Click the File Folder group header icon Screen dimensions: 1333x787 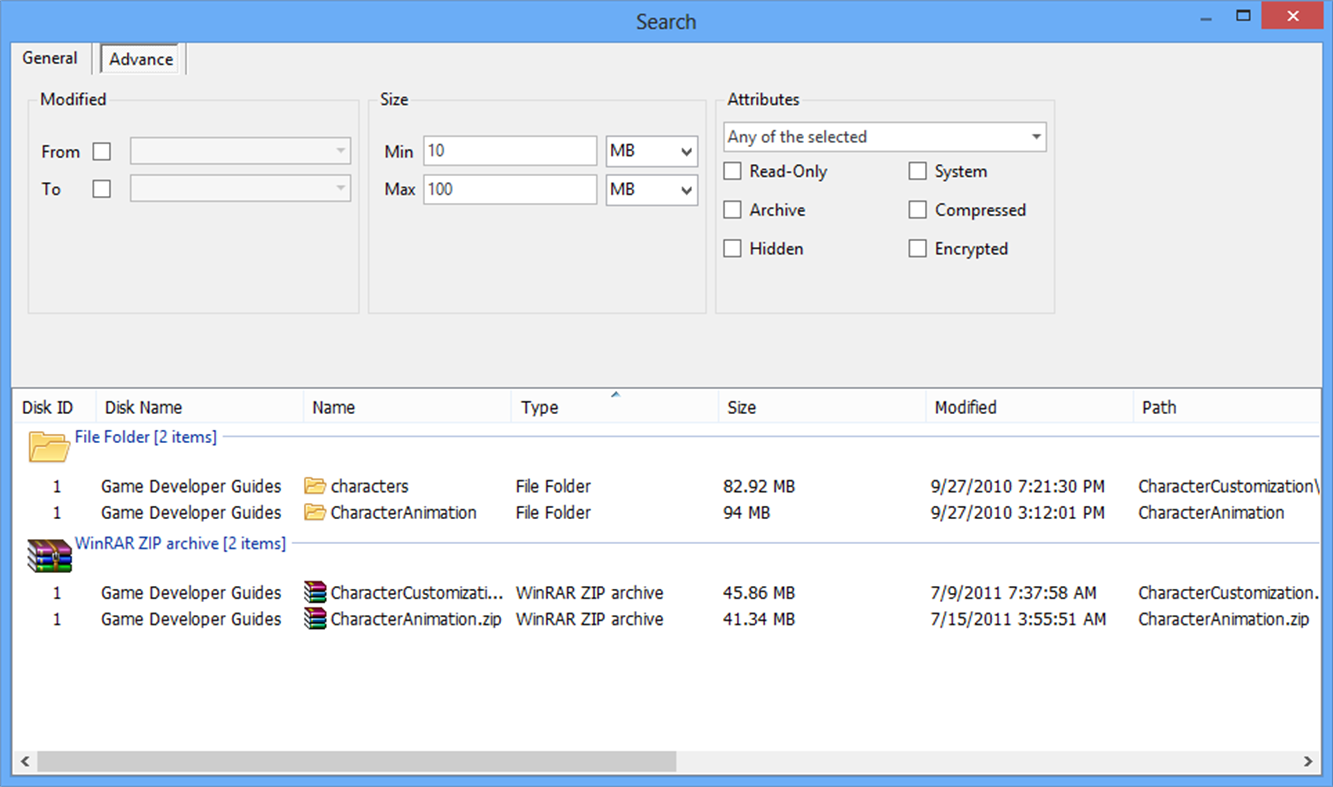(x=47, y=446)
